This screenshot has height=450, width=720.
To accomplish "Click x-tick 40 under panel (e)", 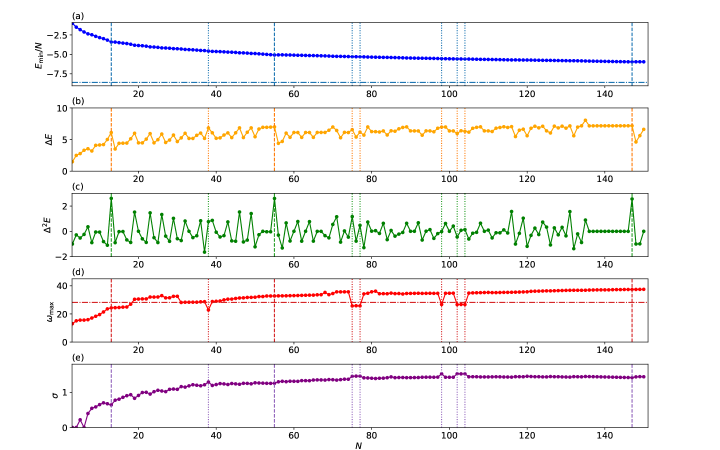I will click(x=216, y=436).
